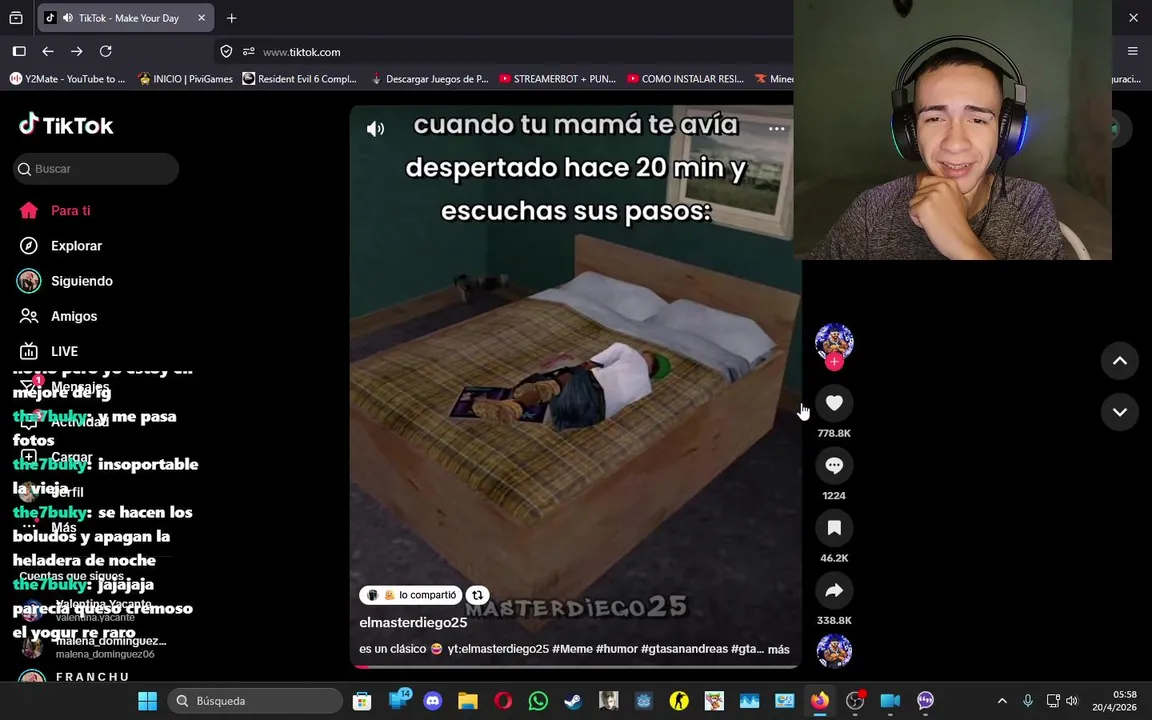This screenshot has width=1152, height=720.
Task: Open the Para ti home feed
Action: click(55, 211)
